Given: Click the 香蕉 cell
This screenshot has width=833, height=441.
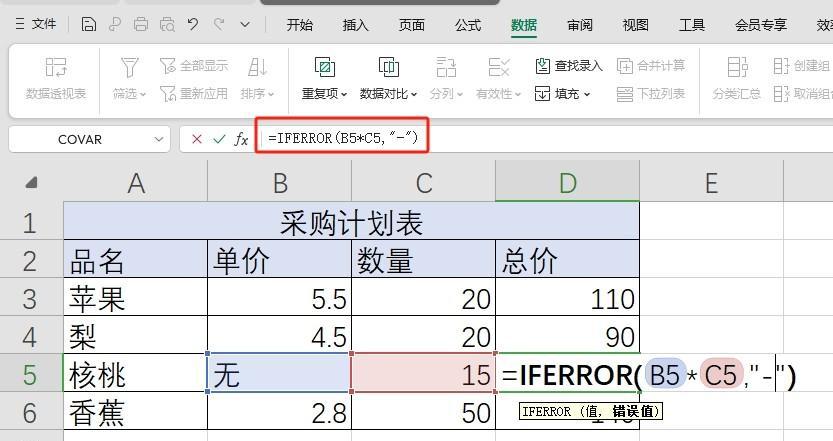Looking at the screenshot, I should pyautogui.click(x=135, y=411).
